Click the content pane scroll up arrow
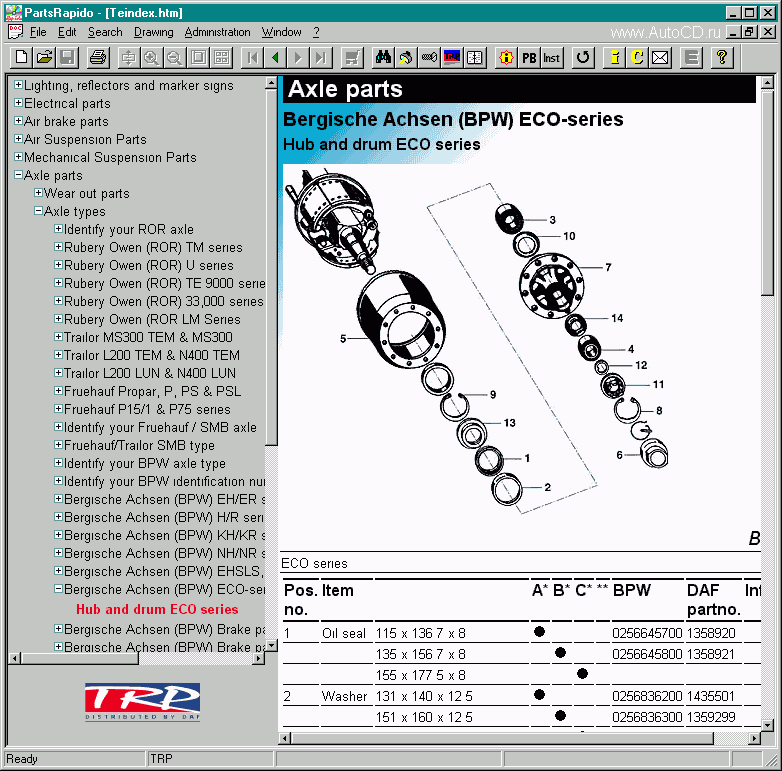 tap(767, 83)
